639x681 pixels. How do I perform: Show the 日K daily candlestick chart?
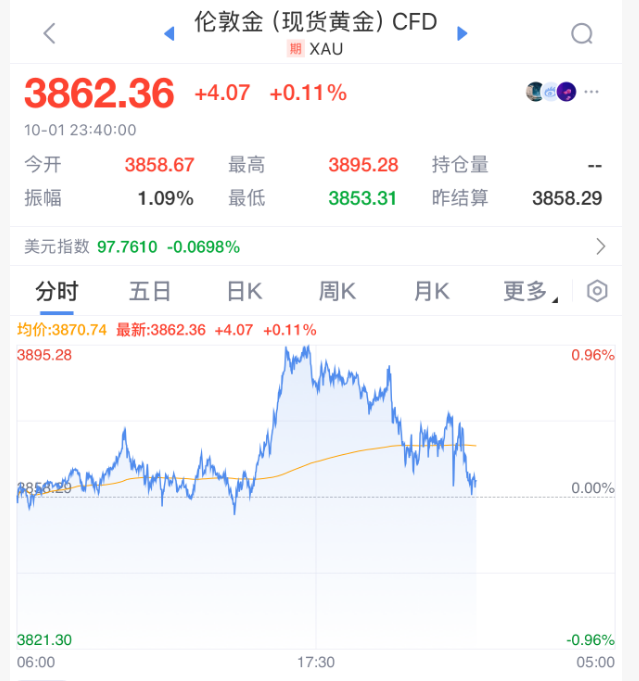pos(244,291)
